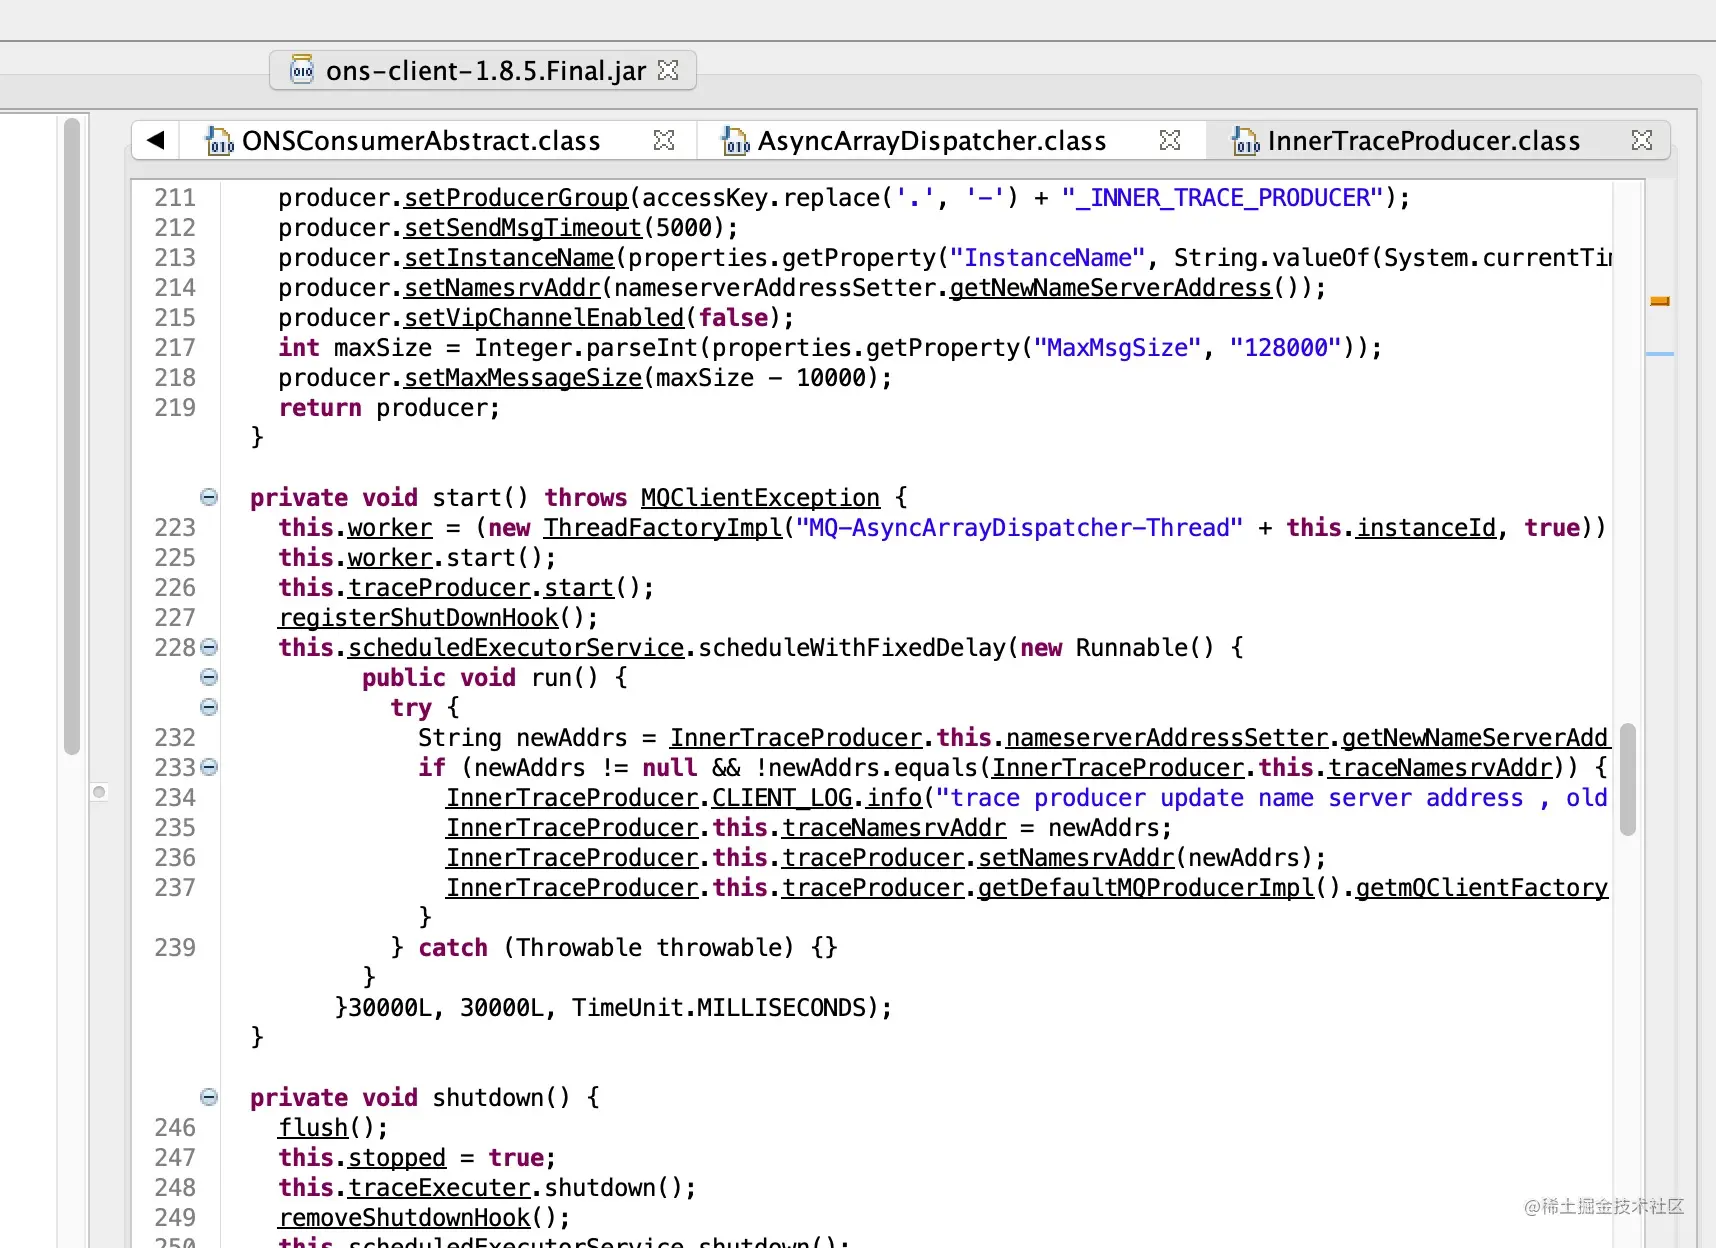The width and height of the screenshot is (1716, 1248).
Task: Collapse the start() method fold marker
Action: (x=209, y=497)
